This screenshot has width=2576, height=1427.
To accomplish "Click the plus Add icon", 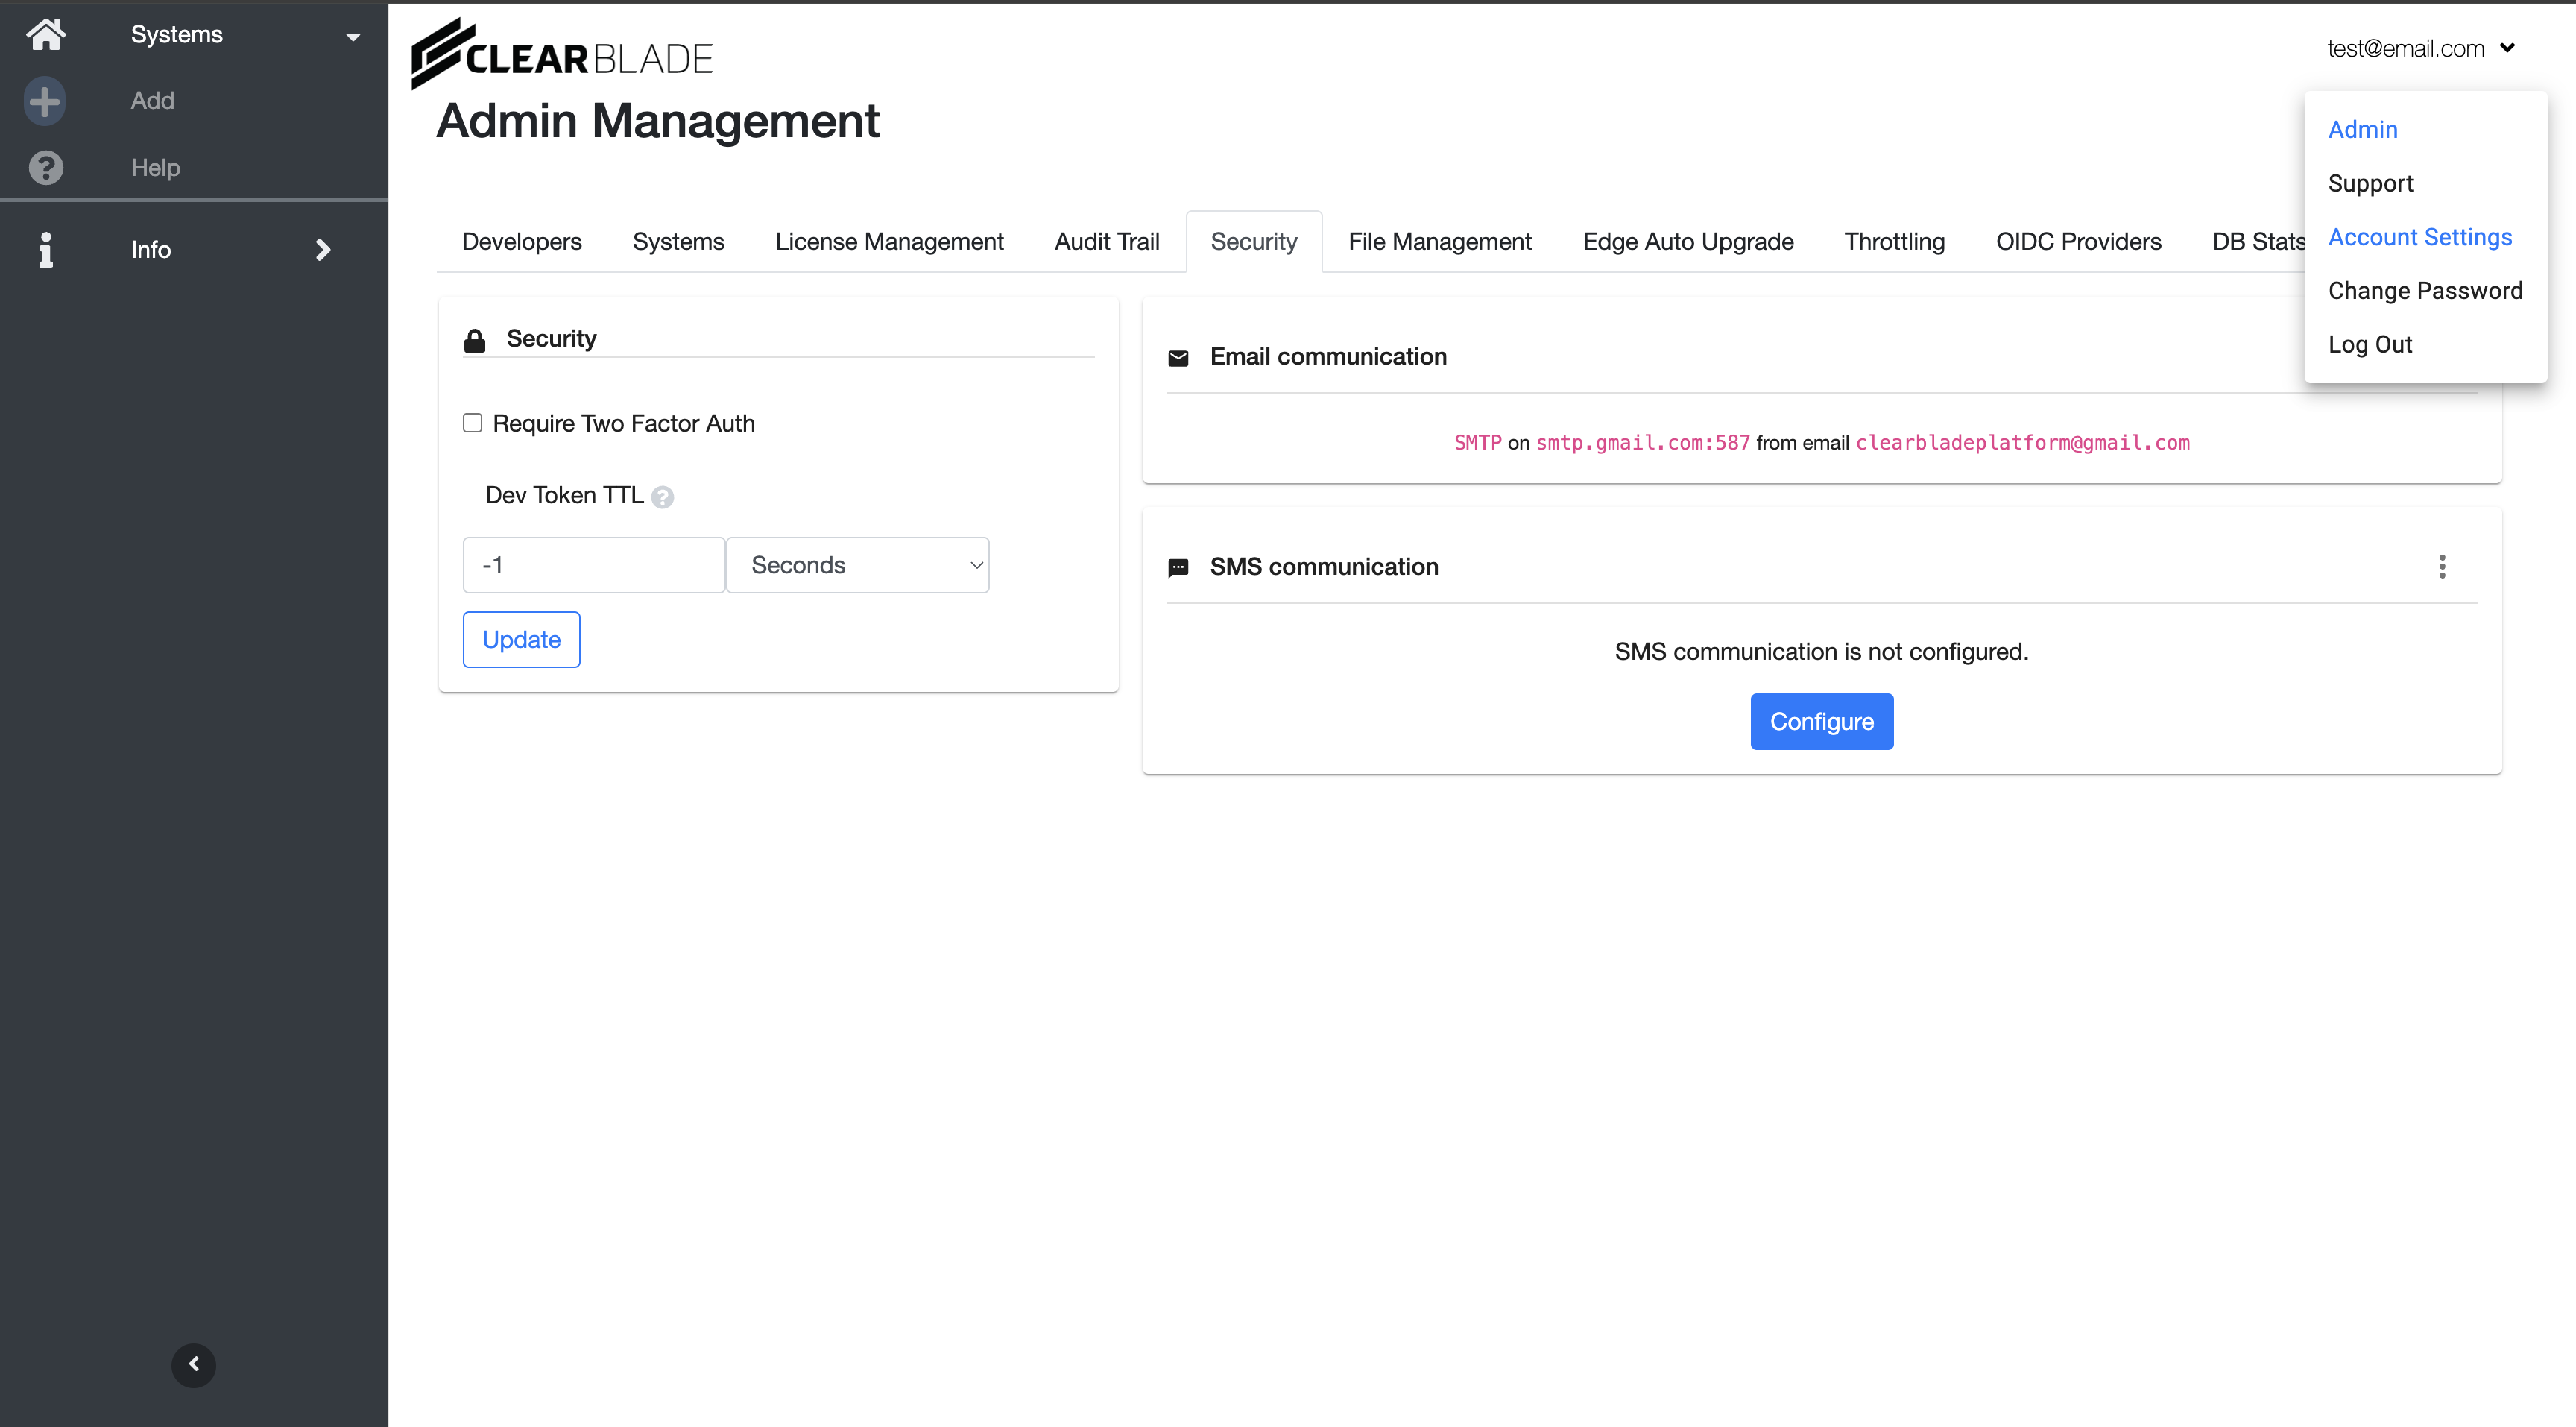I will click(x=45, y=101).
